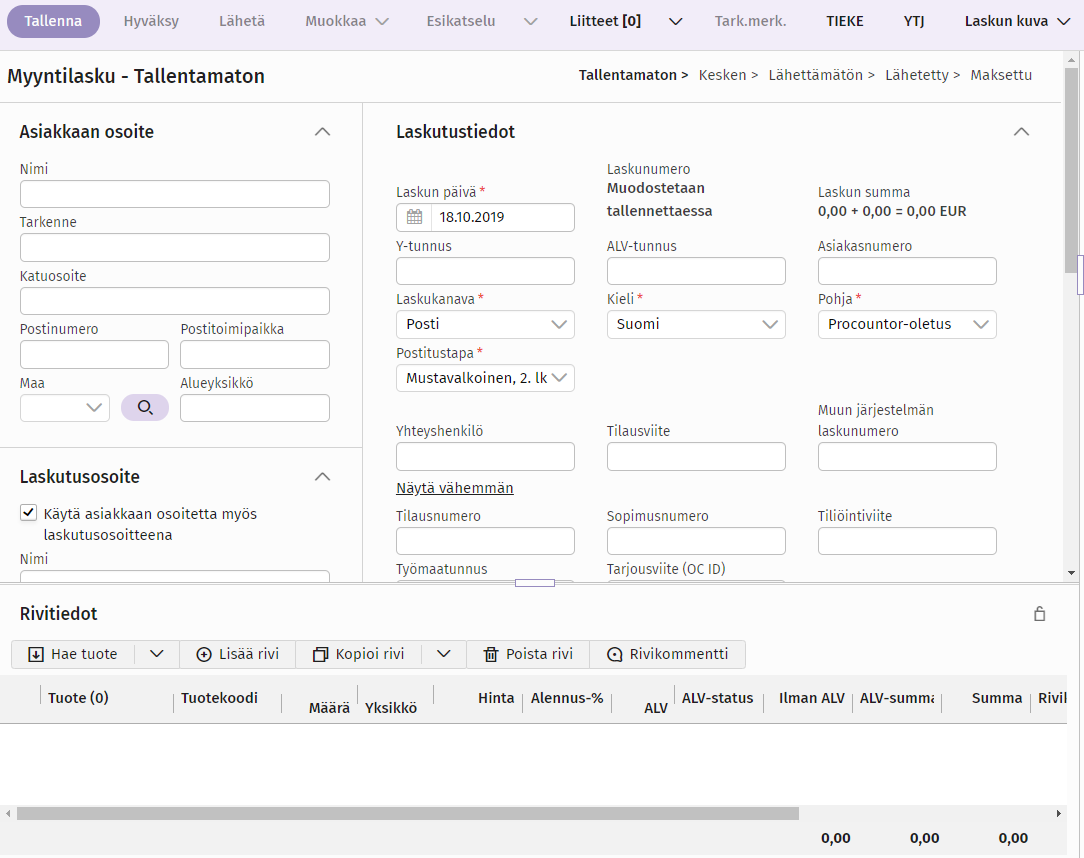This screenshot has width=1084, height=858.
Task: Click the Hinta column header
Action: [496, 698]
